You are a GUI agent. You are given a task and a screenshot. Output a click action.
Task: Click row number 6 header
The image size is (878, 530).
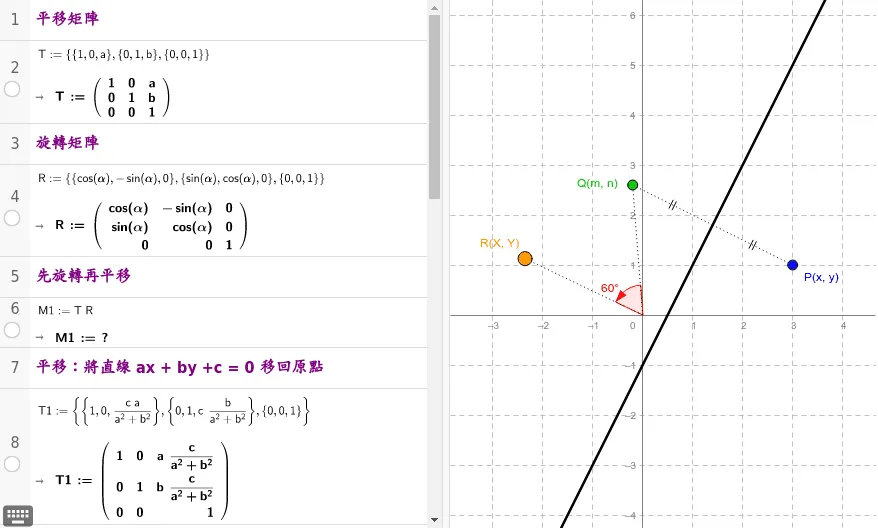(15, 308)
